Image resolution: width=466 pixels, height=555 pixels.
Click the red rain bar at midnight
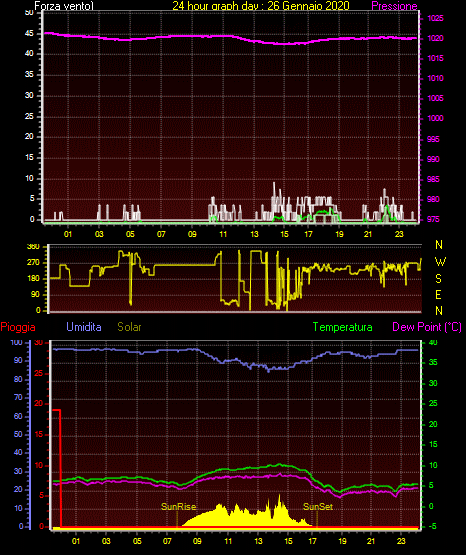(57, 468)
